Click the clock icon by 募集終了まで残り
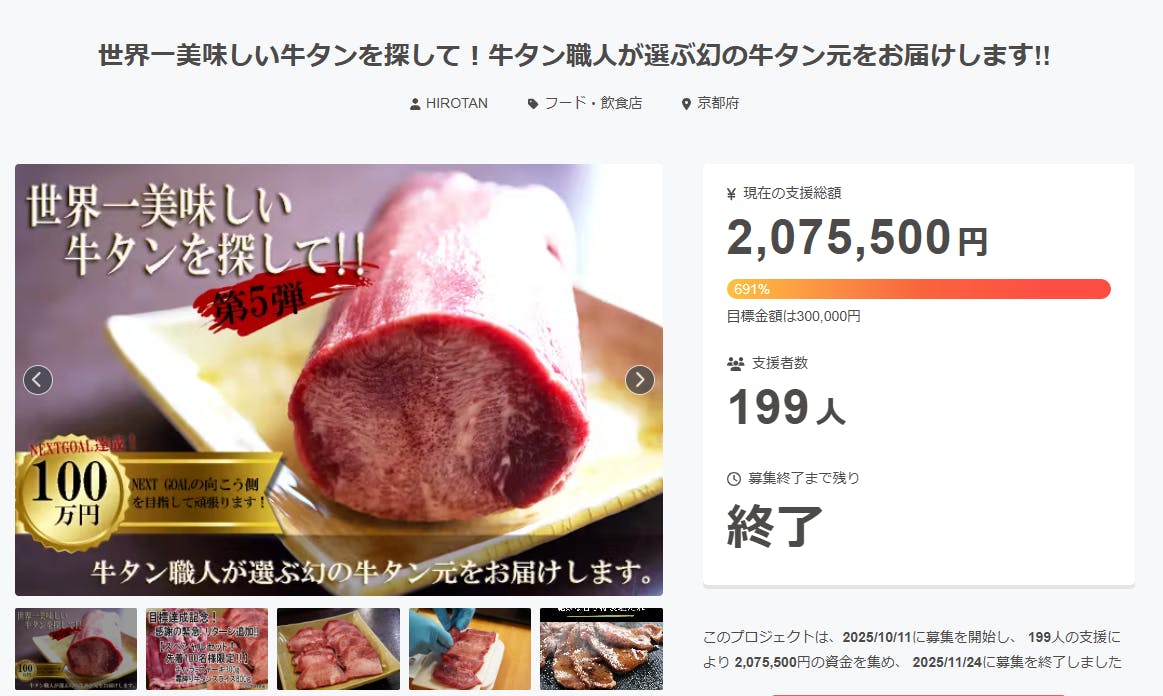This screenshot has height=696, width=1163. pos(734,479)
